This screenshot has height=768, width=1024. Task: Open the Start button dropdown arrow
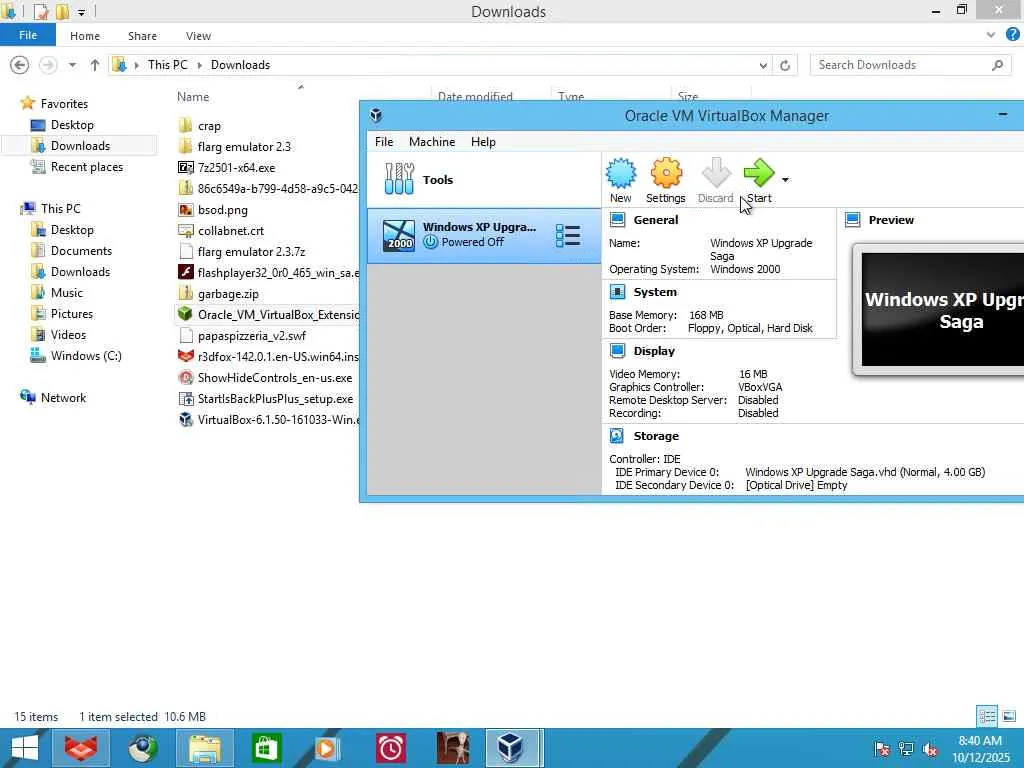[785, 180]
